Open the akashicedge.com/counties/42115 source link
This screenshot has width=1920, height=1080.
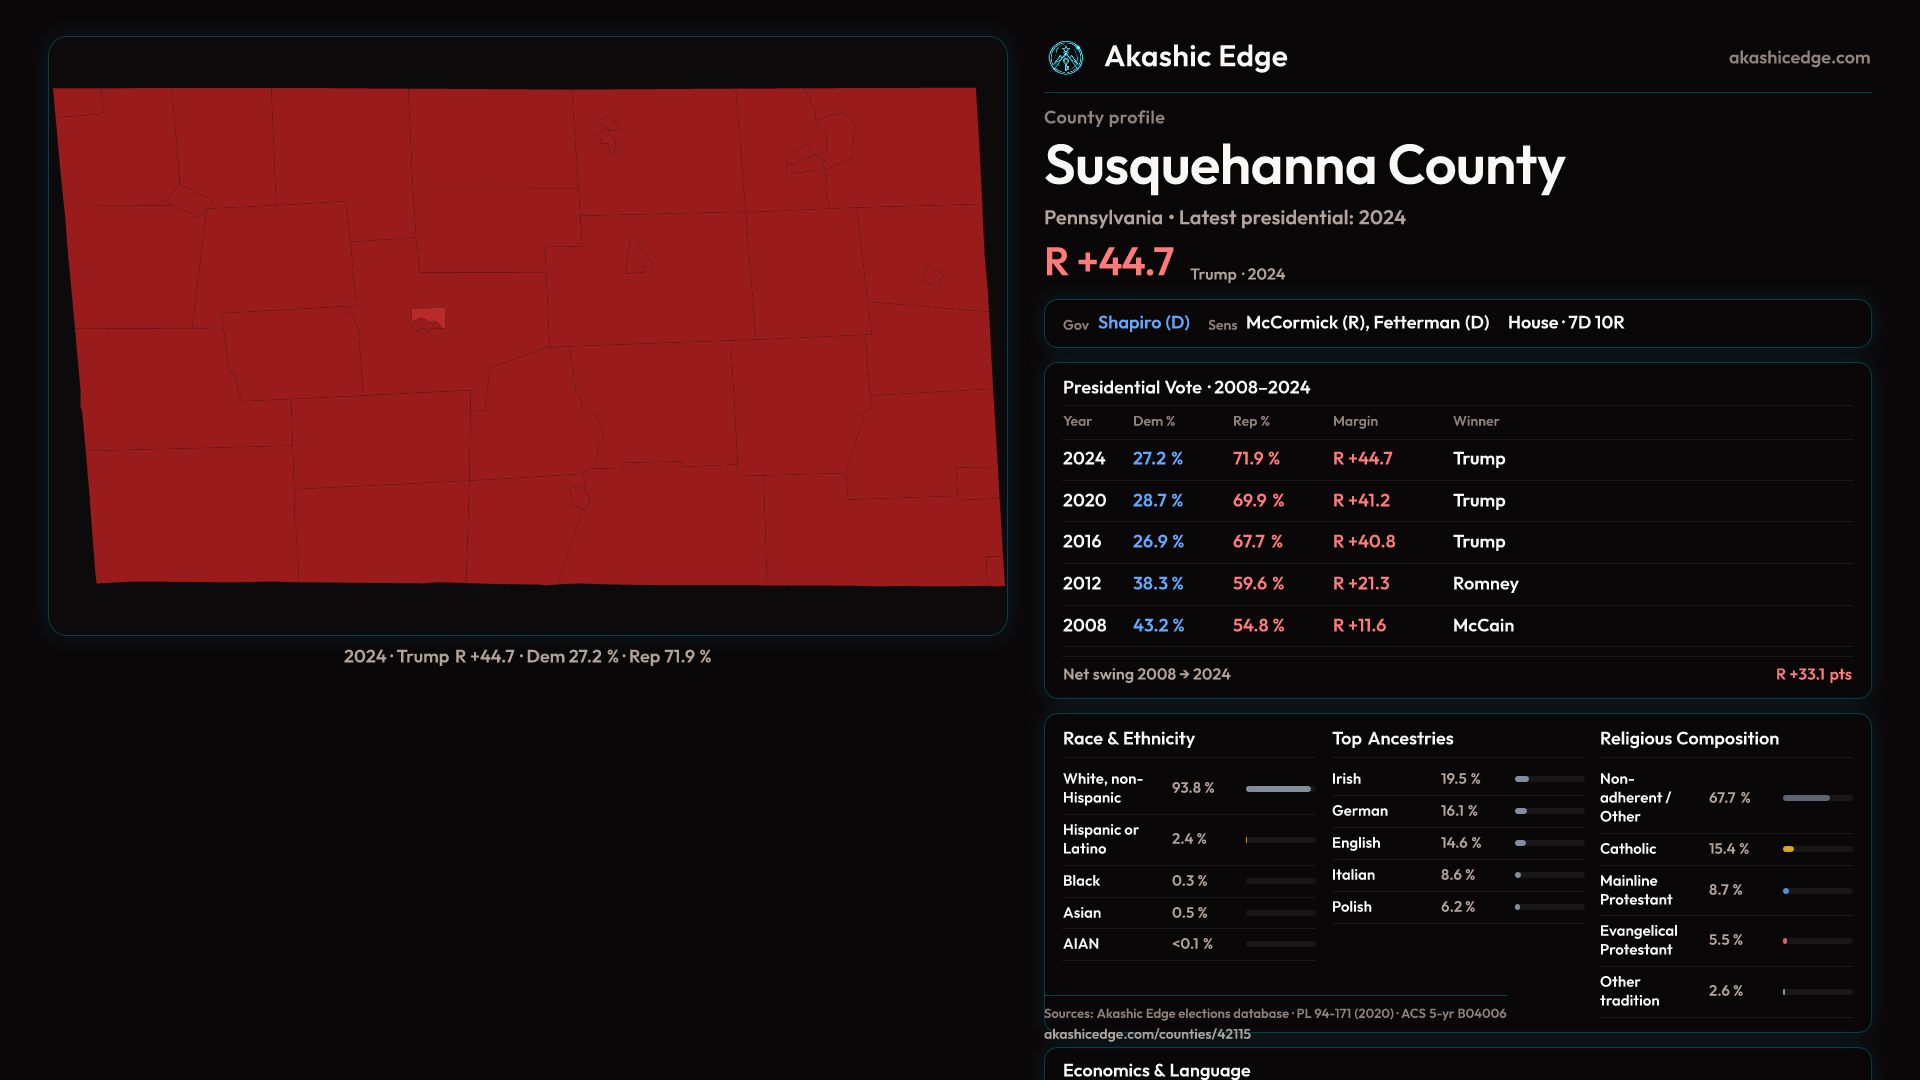[x=1147, y=1035]
